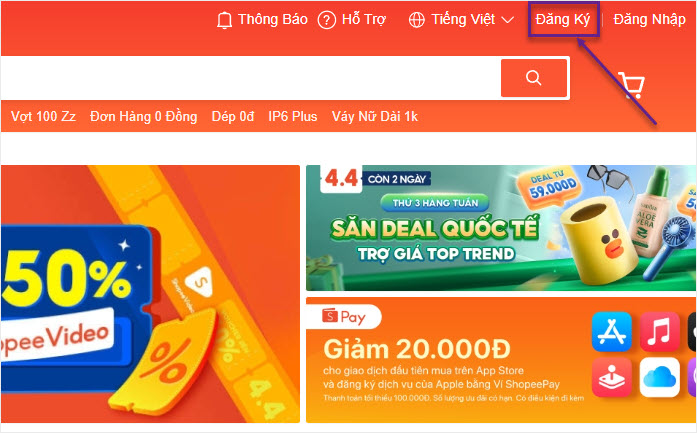Open the Săn Deal Quốc Tế banner
The image size is (697, 433).
click(501, 228)
